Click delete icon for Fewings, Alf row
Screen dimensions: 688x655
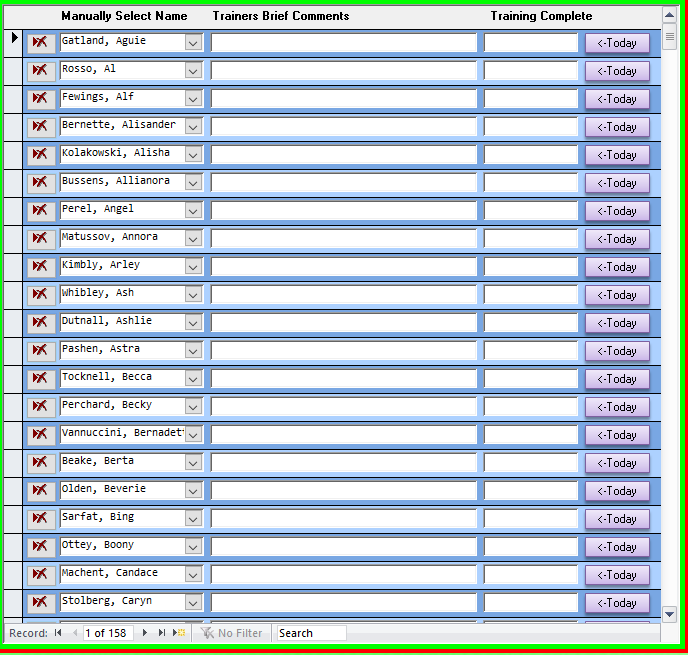41,99
